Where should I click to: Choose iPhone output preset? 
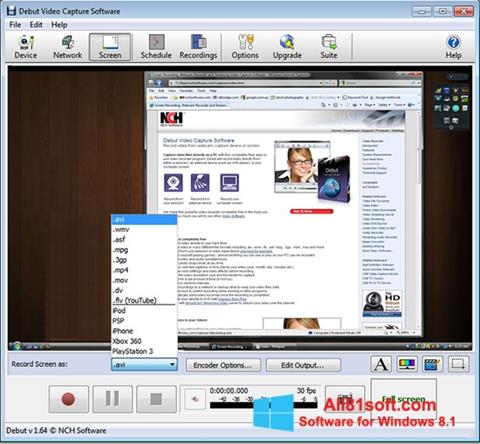(144, 331)
